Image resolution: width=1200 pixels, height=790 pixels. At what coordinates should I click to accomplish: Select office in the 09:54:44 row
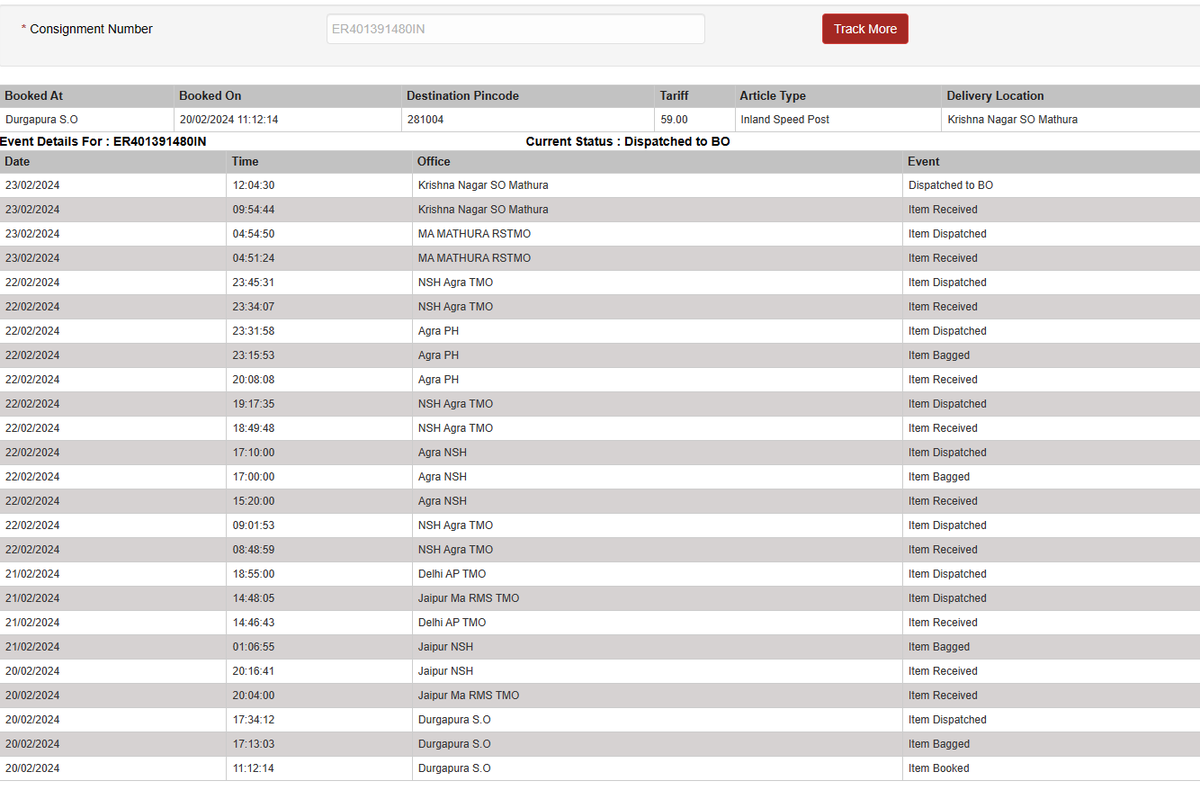point(483,210)
